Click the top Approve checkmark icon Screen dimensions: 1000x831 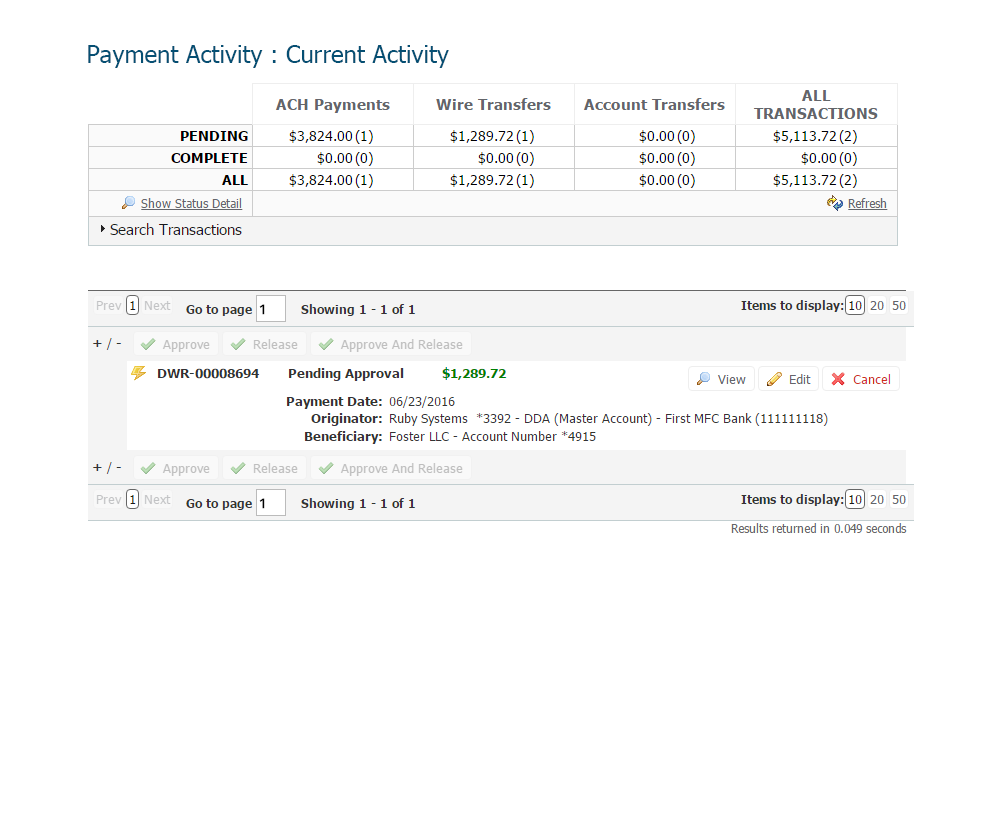148,344
